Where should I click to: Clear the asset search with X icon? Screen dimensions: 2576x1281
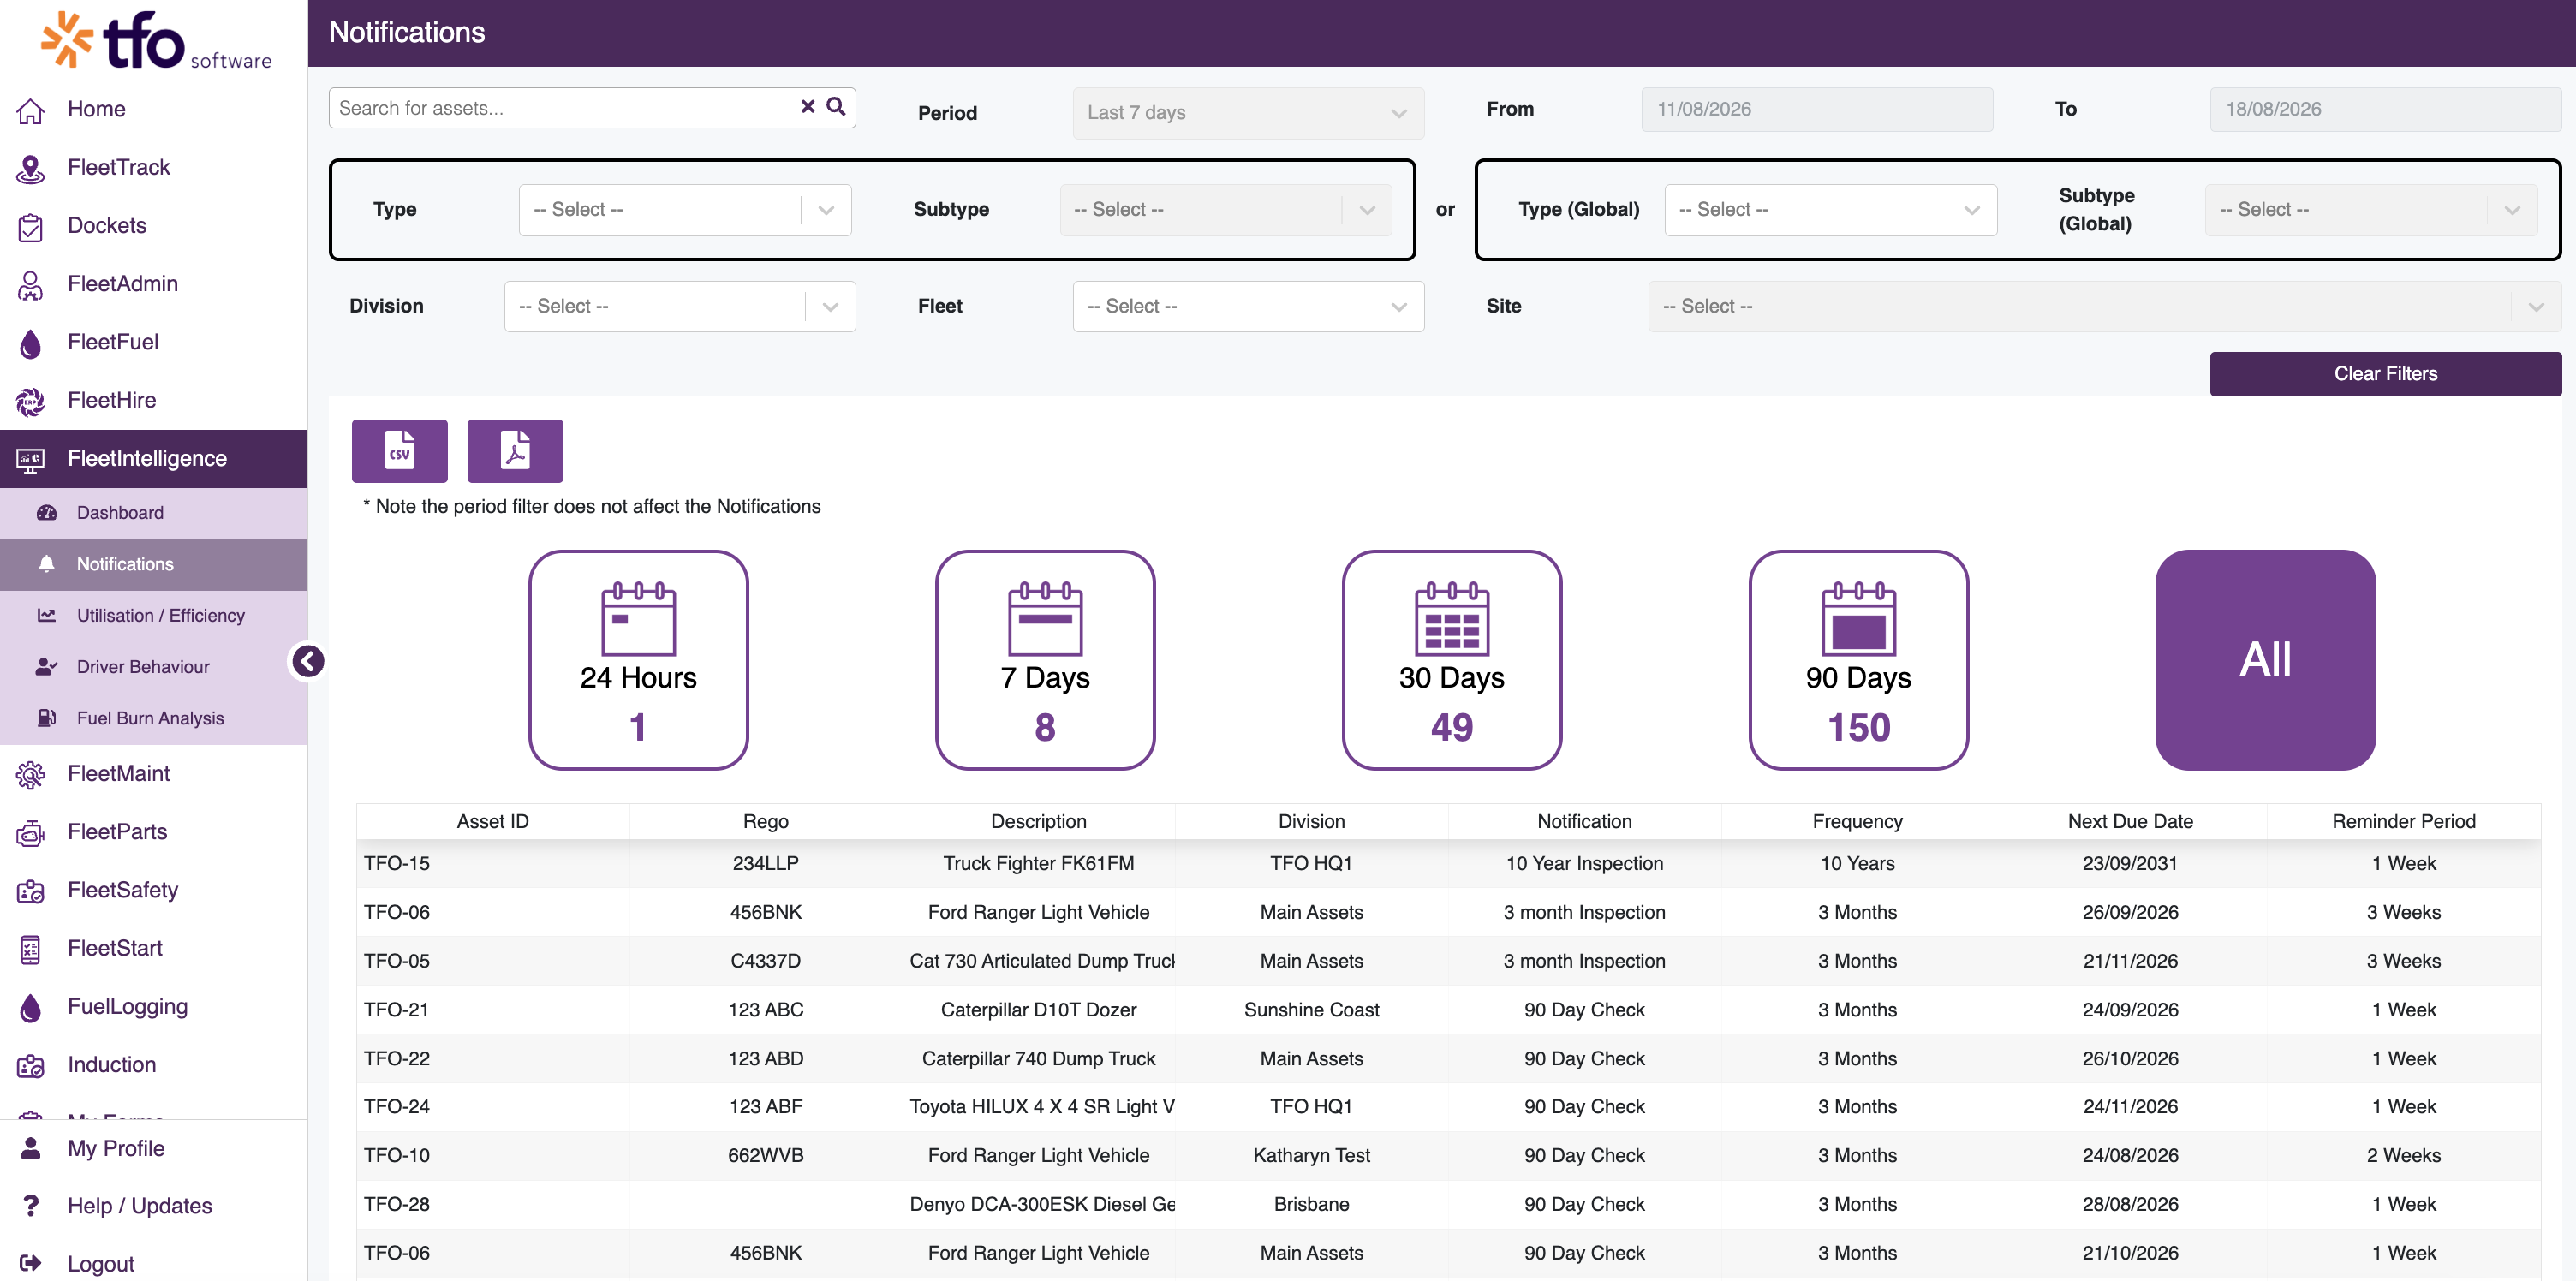tap(808, 107)
